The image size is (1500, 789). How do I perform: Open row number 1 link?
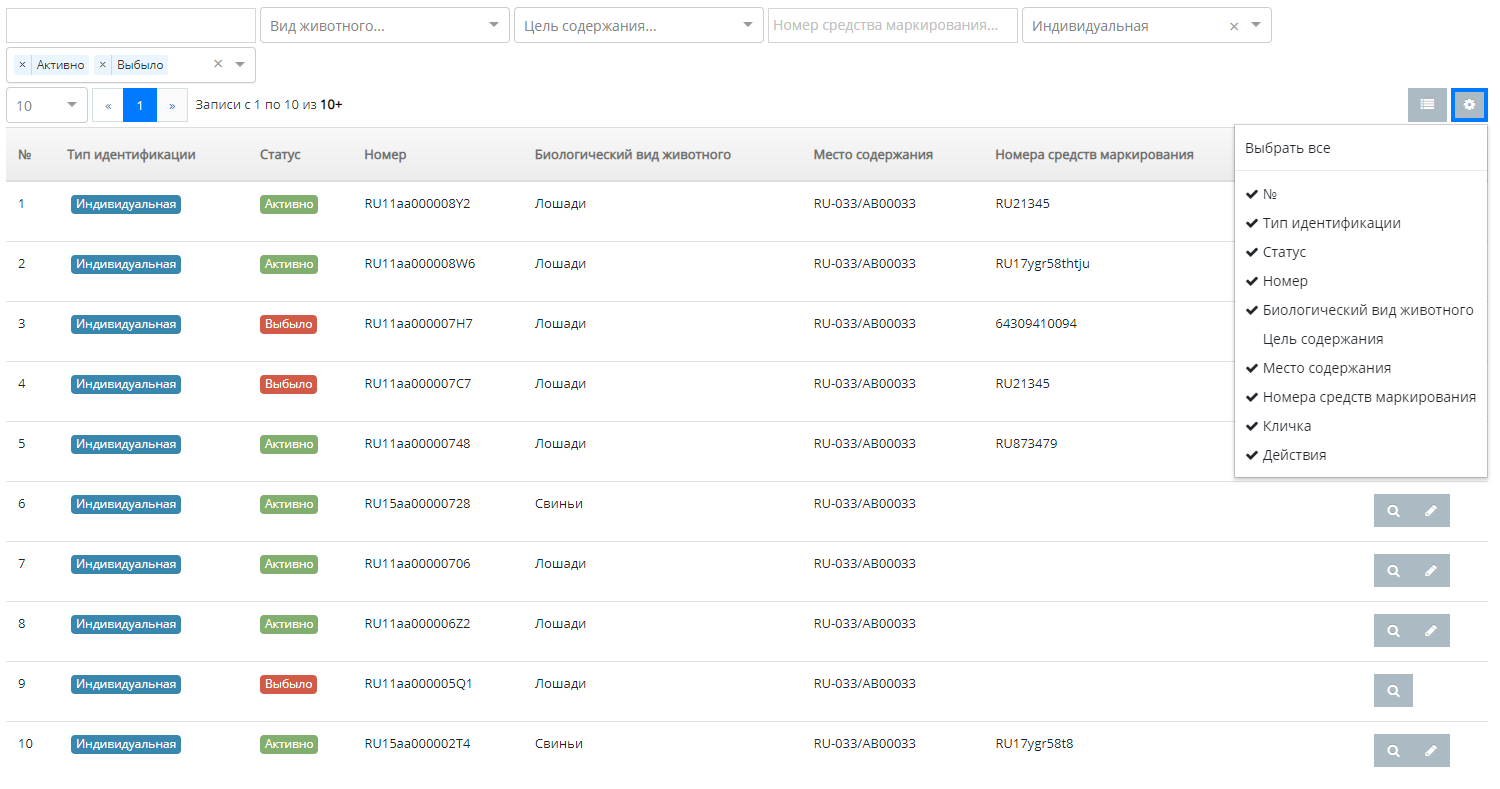(22, 204)
